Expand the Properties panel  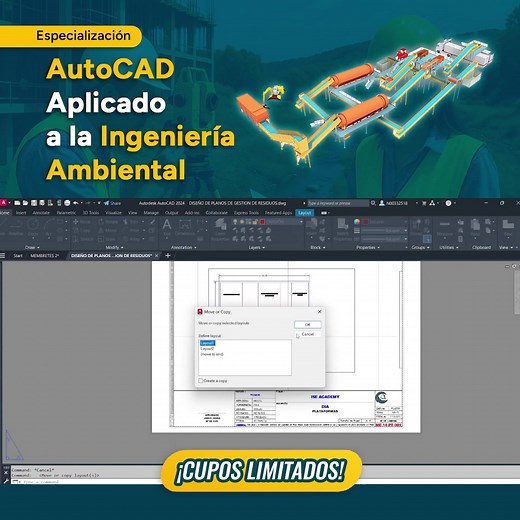click(368, 247)
